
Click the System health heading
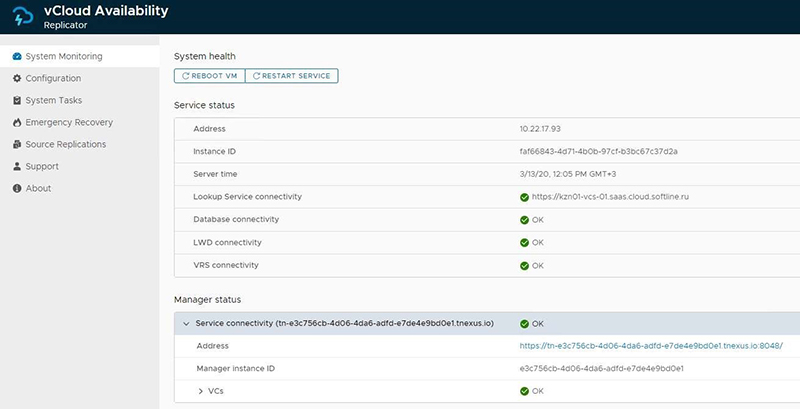pos(205,56)
